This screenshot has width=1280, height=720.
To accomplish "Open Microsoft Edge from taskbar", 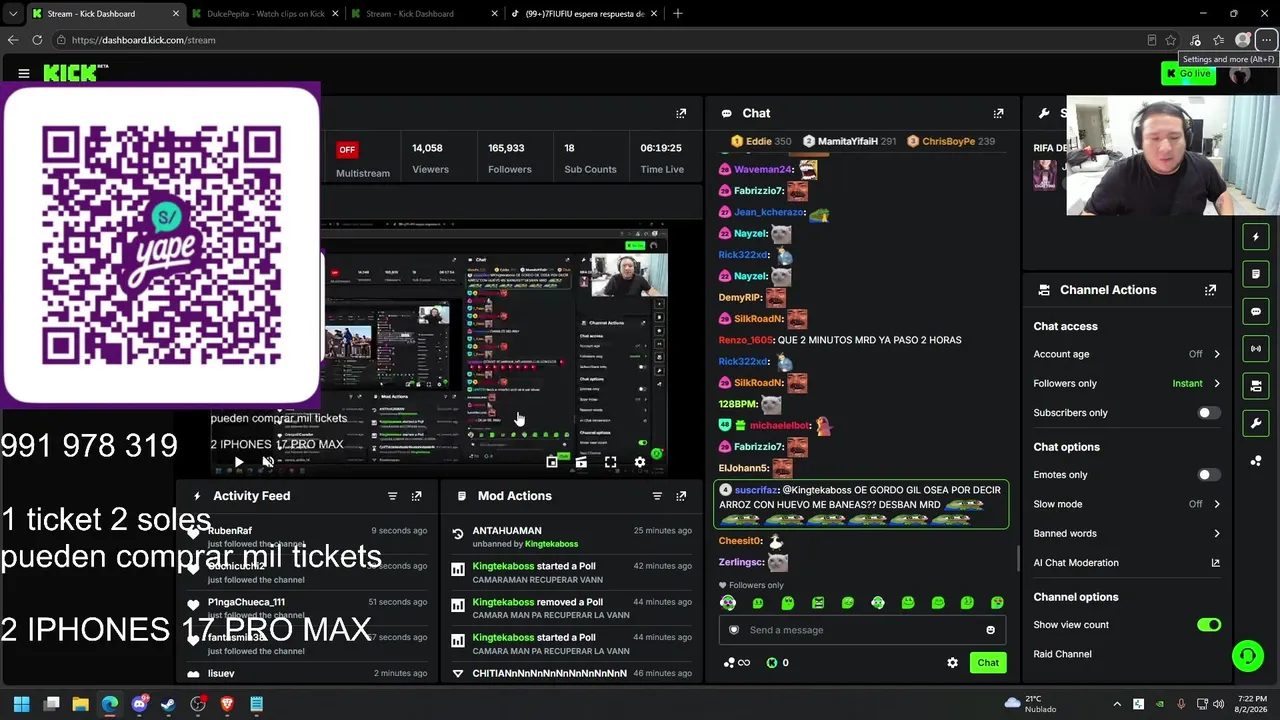I will click(x=109, y=704).
